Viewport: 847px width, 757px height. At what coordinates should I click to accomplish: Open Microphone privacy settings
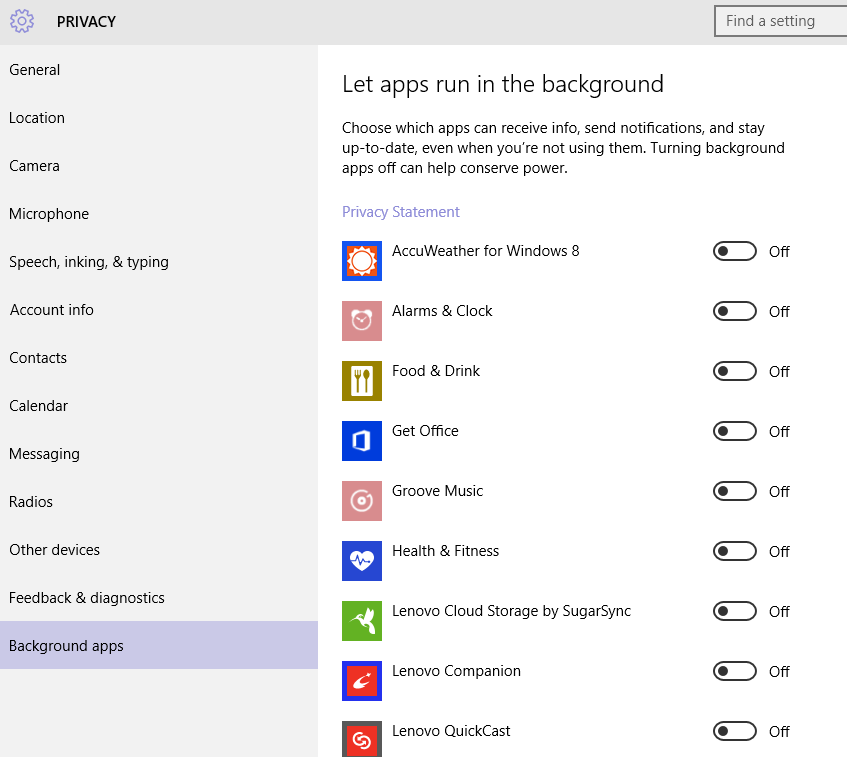click(159, 214)
